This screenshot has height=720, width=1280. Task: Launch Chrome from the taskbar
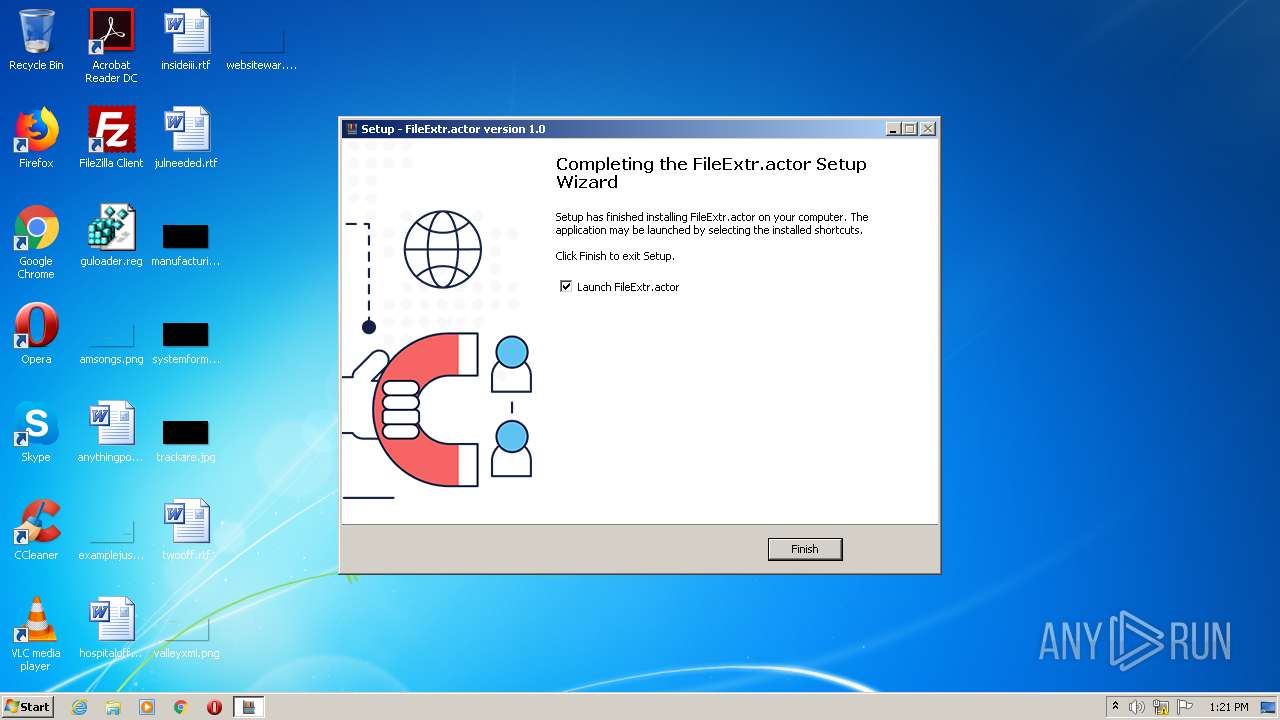[181, 707]
